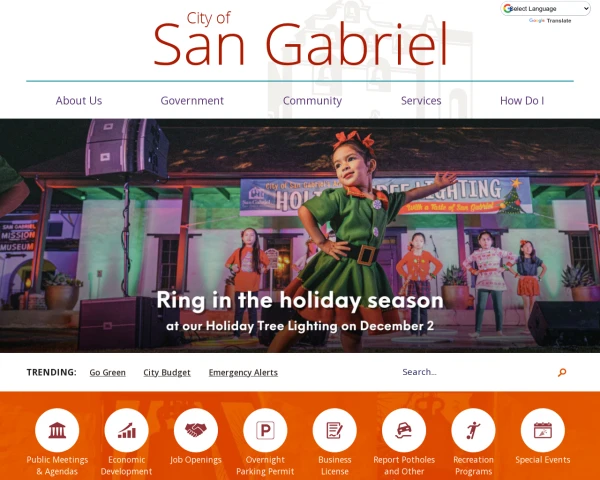Expand the How Do I menu

point(522,101)
